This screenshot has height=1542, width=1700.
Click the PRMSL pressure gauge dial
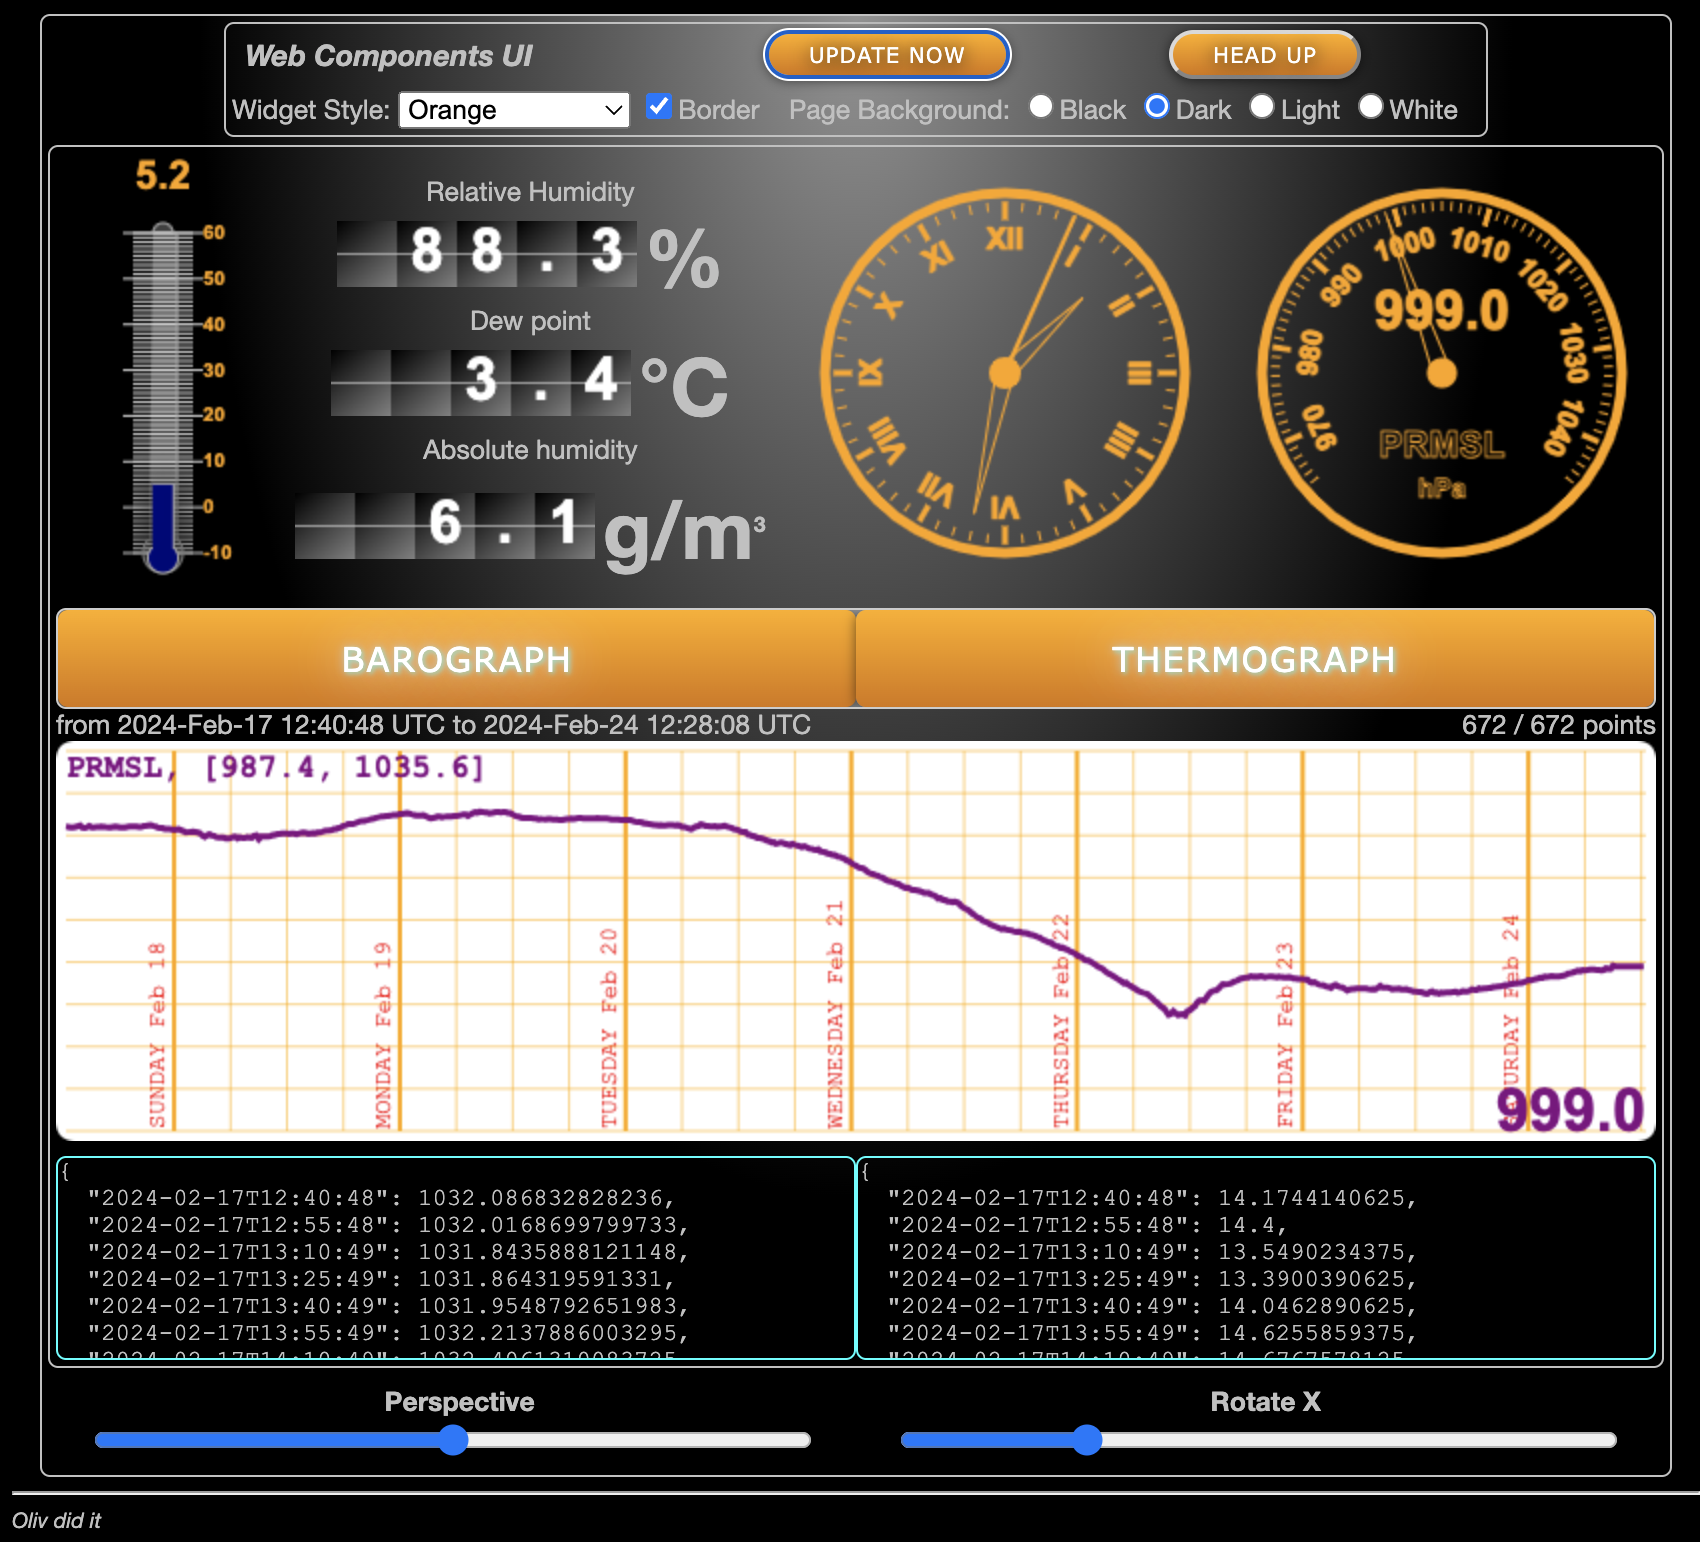coord(1441,373)
